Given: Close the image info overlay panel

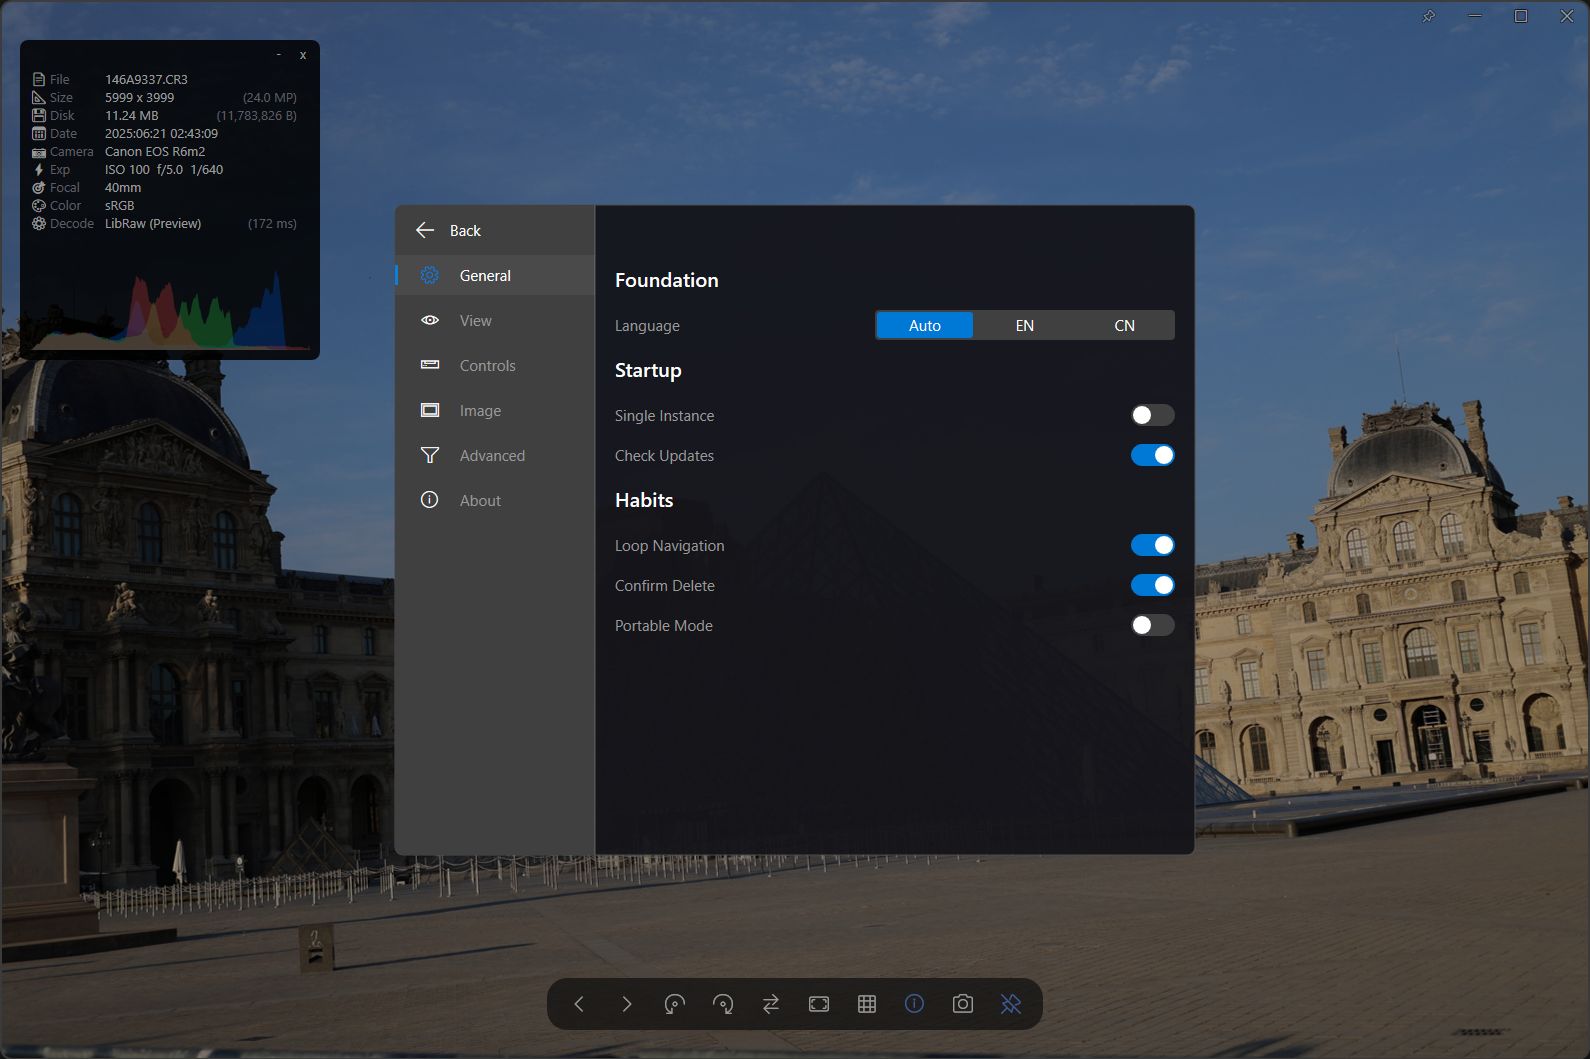Looking at the screenshot, I should [x=303, y=56].
